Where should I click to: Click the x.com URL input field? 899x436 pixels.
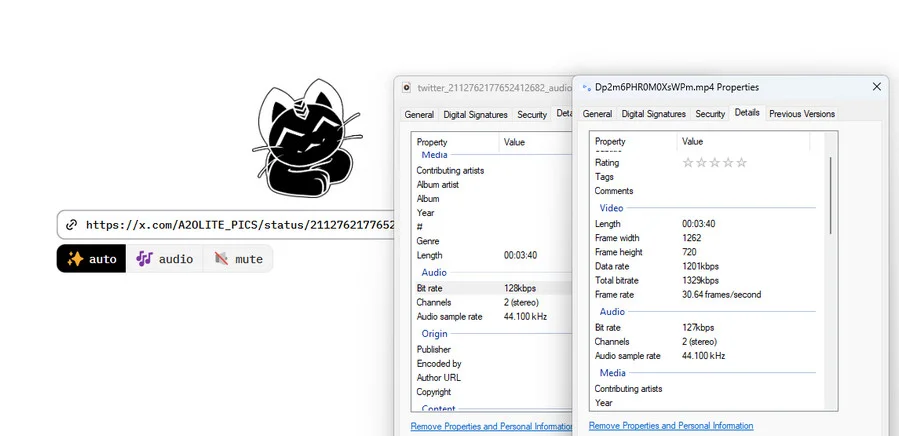(x=226, y=225)
